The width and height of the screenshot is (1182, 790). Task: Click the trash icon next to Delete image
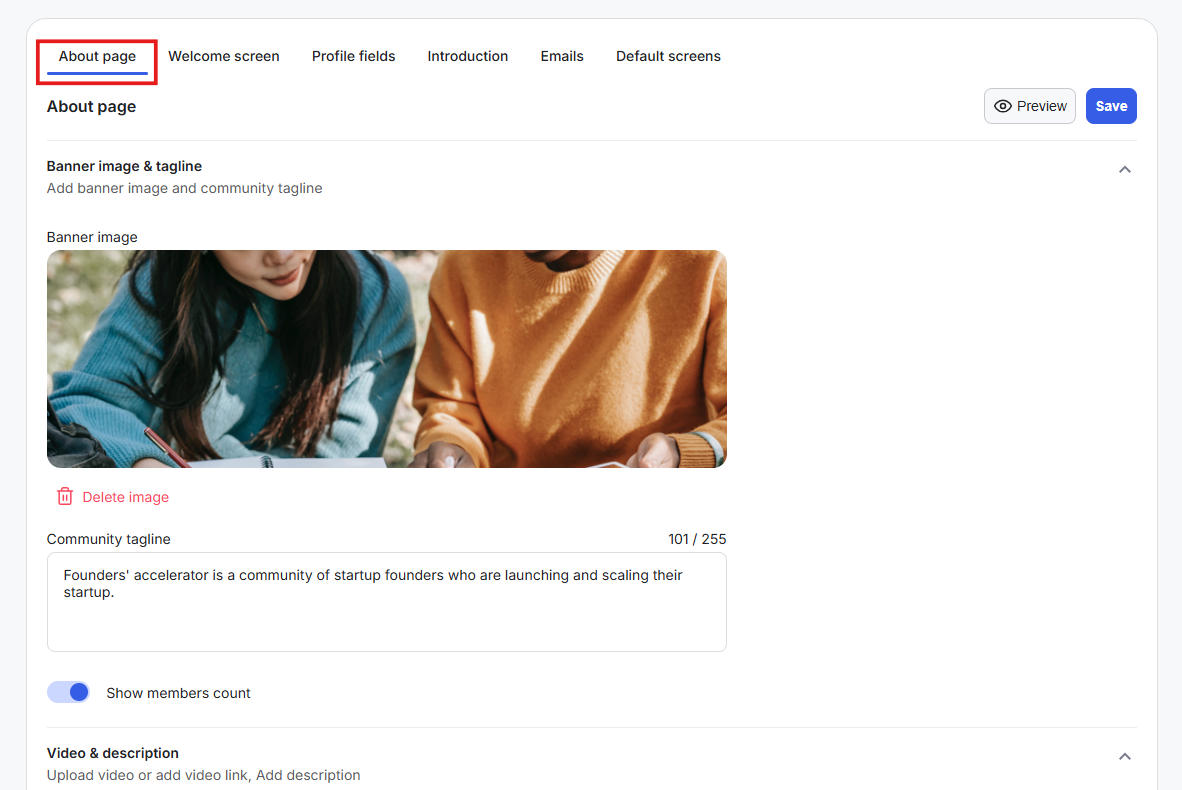(x=65, y=496)
